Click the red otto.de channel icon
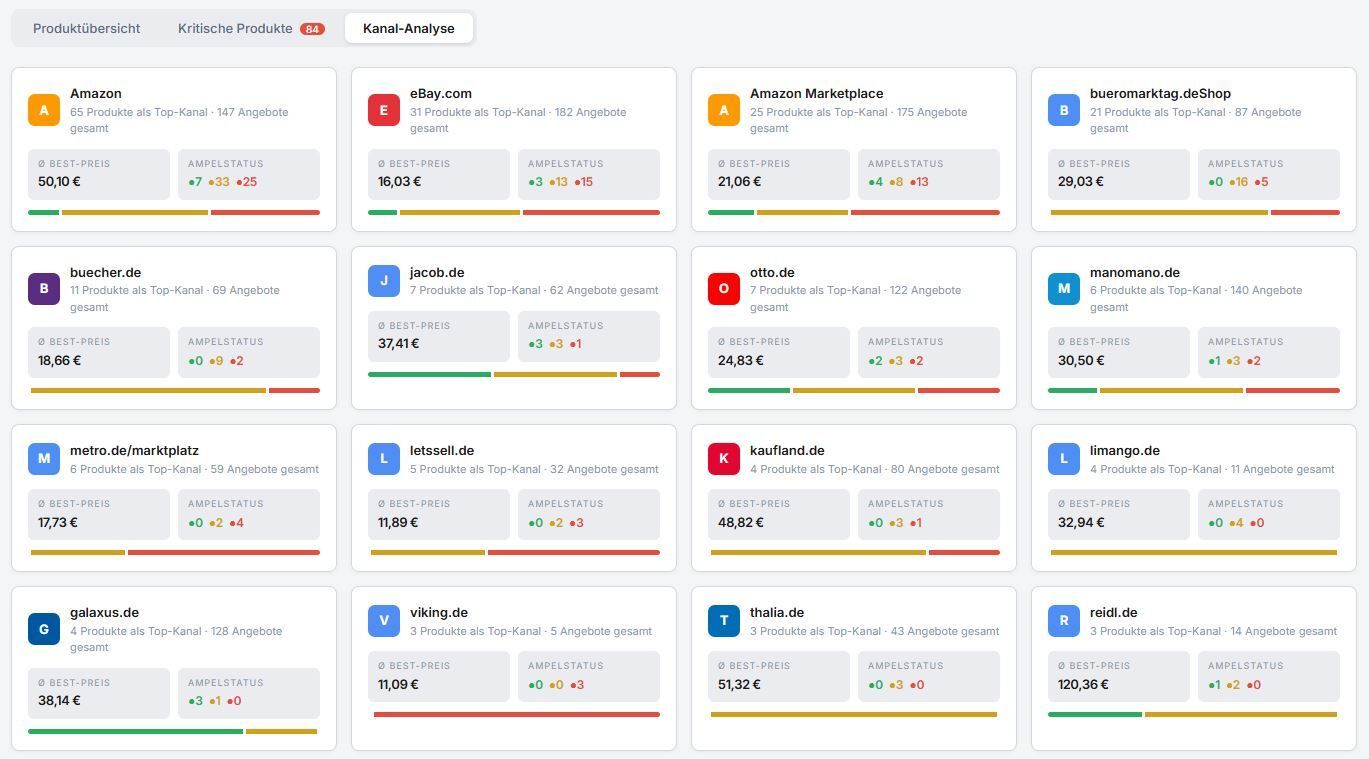Viewport: 1369px width, 759px height. (x=724, y=289)
